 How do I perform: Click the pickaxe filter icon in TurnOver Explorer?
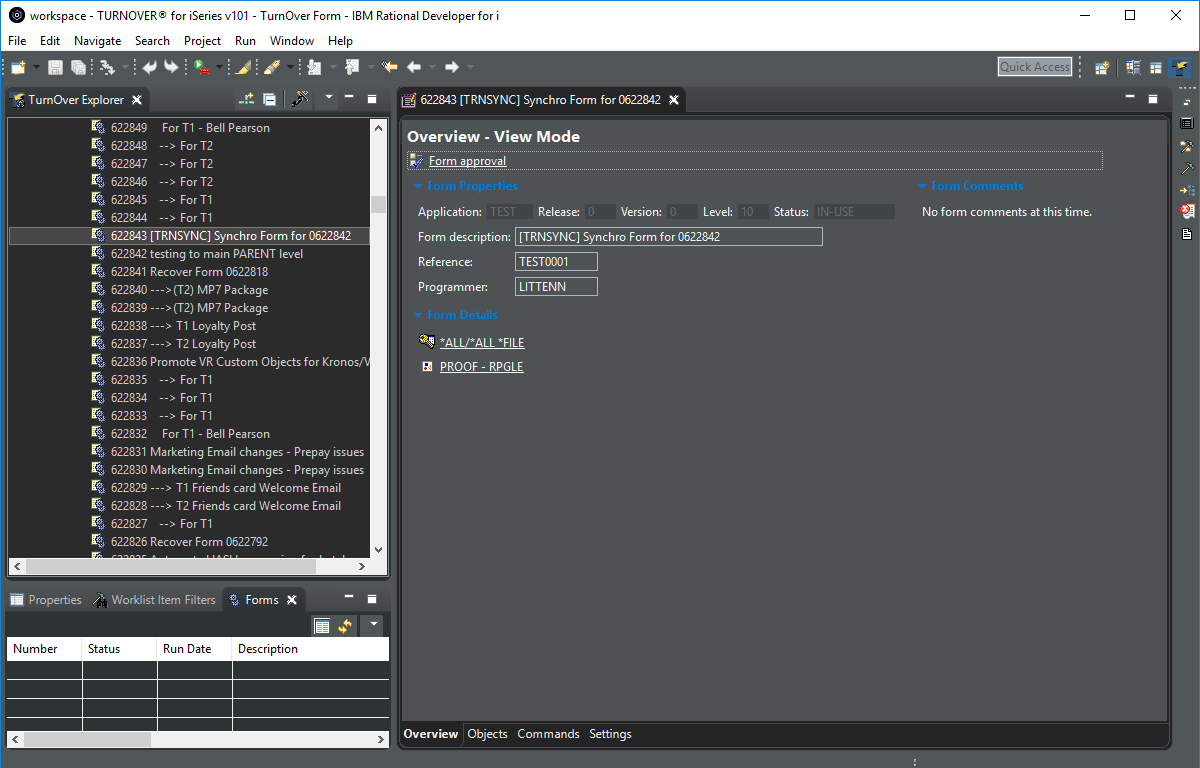299,99
